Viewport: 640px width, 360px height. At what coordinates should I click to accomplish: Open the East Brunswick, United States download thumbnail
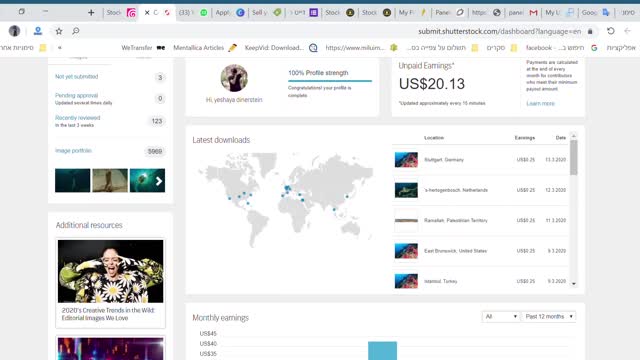coord(406,251)
